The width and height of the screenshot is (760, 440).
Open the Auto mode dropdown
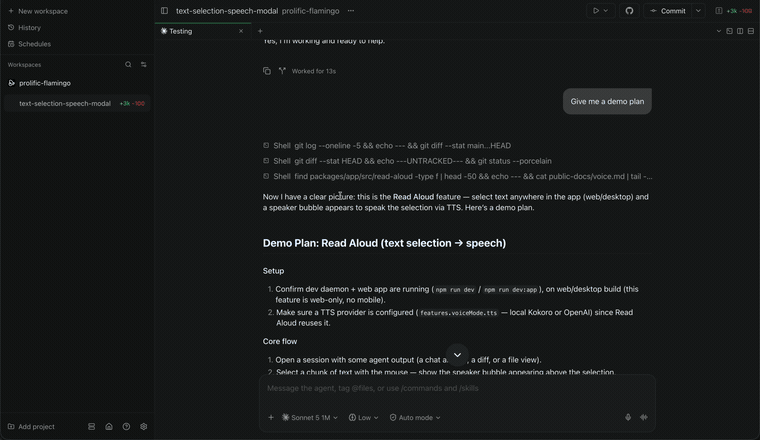pyautogui.click(x=415, y=417)
